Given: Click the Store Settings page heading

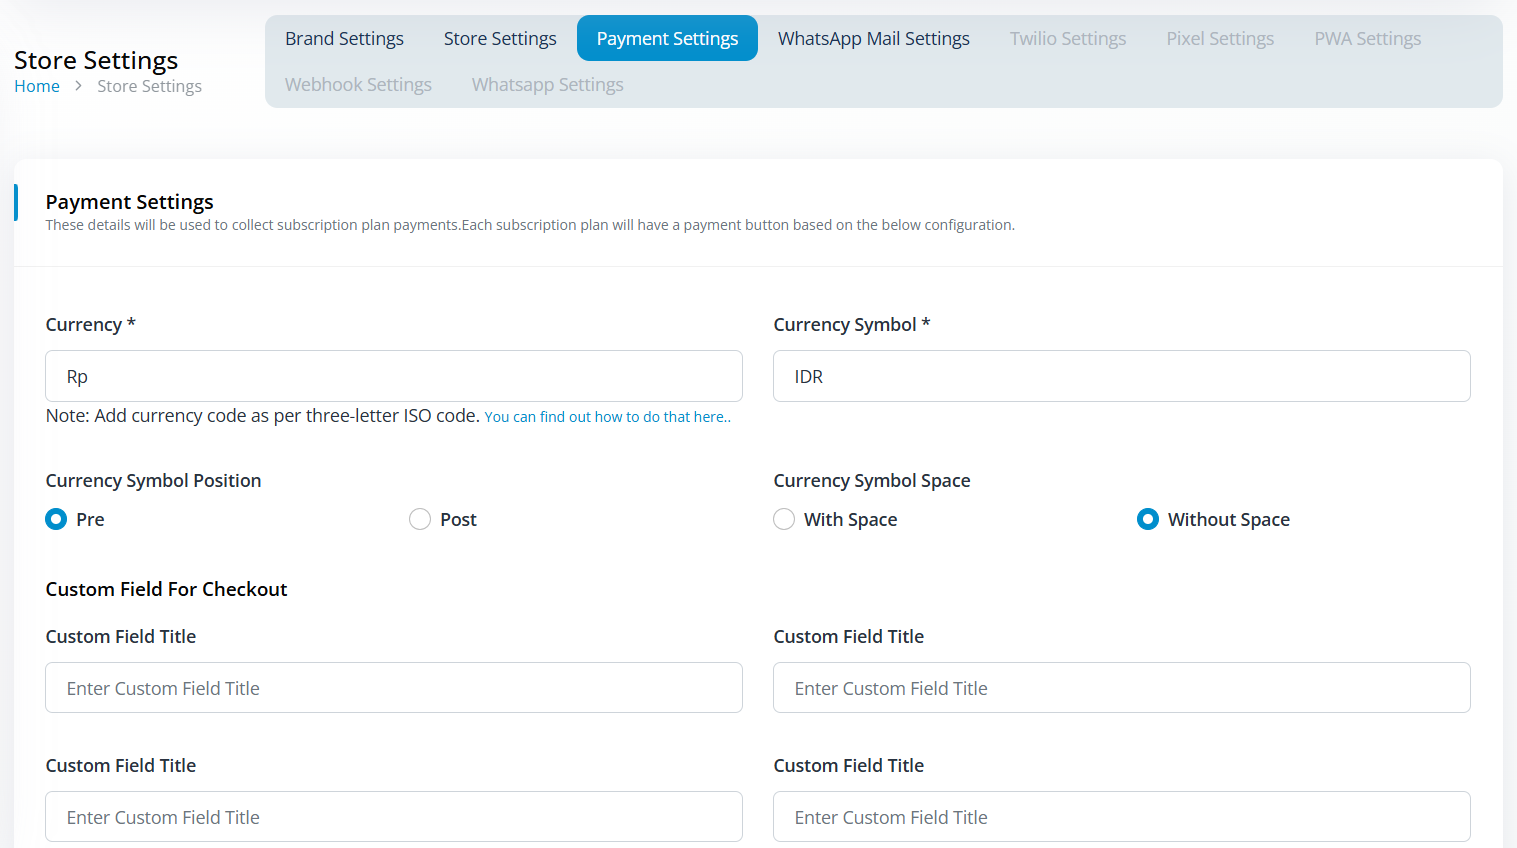Looking at the screenshot, I should point(96,60).
